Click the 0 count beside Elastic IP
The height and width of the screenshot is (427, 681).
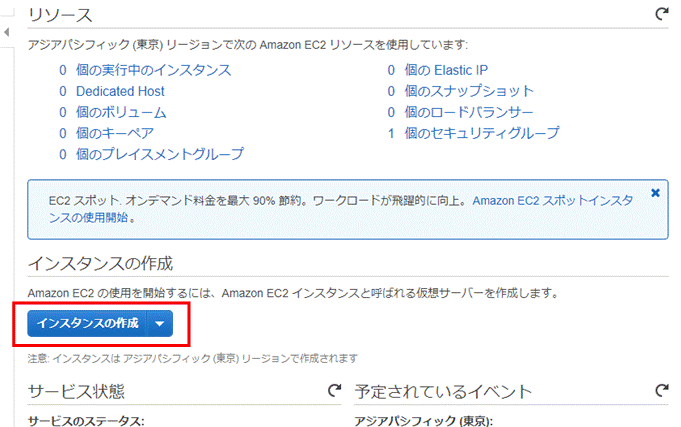point(391,70)
